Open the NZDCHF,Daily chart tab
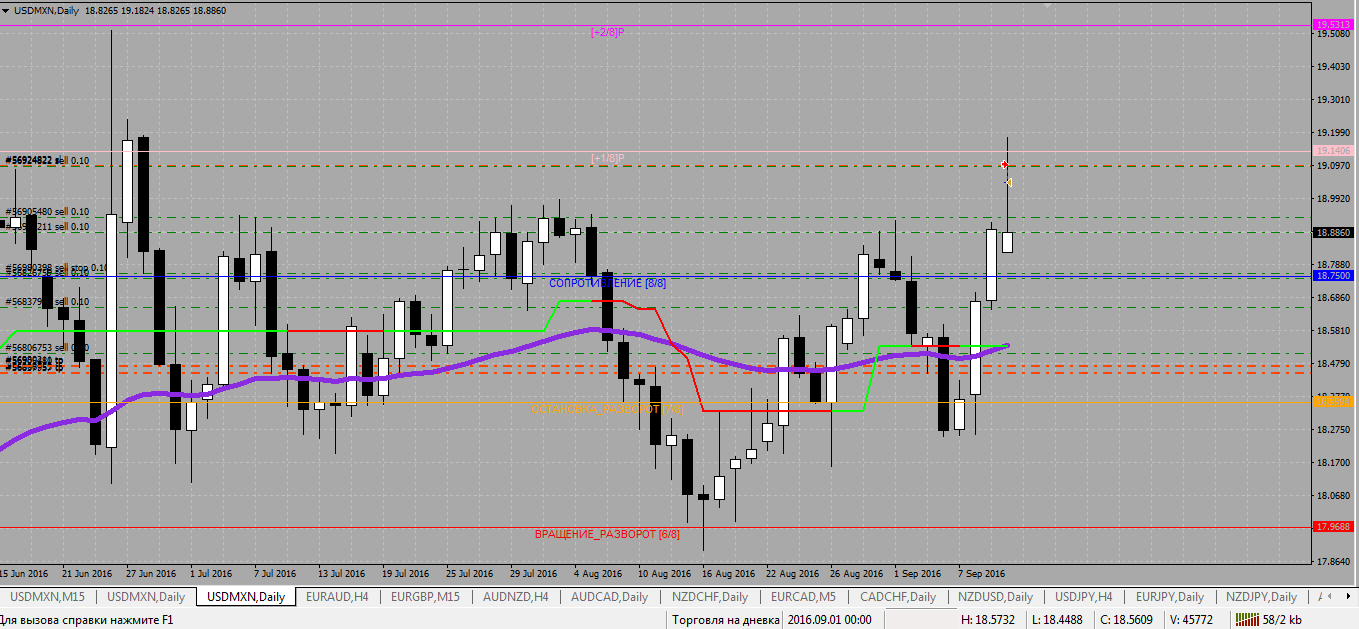 (x=710, y=597)
